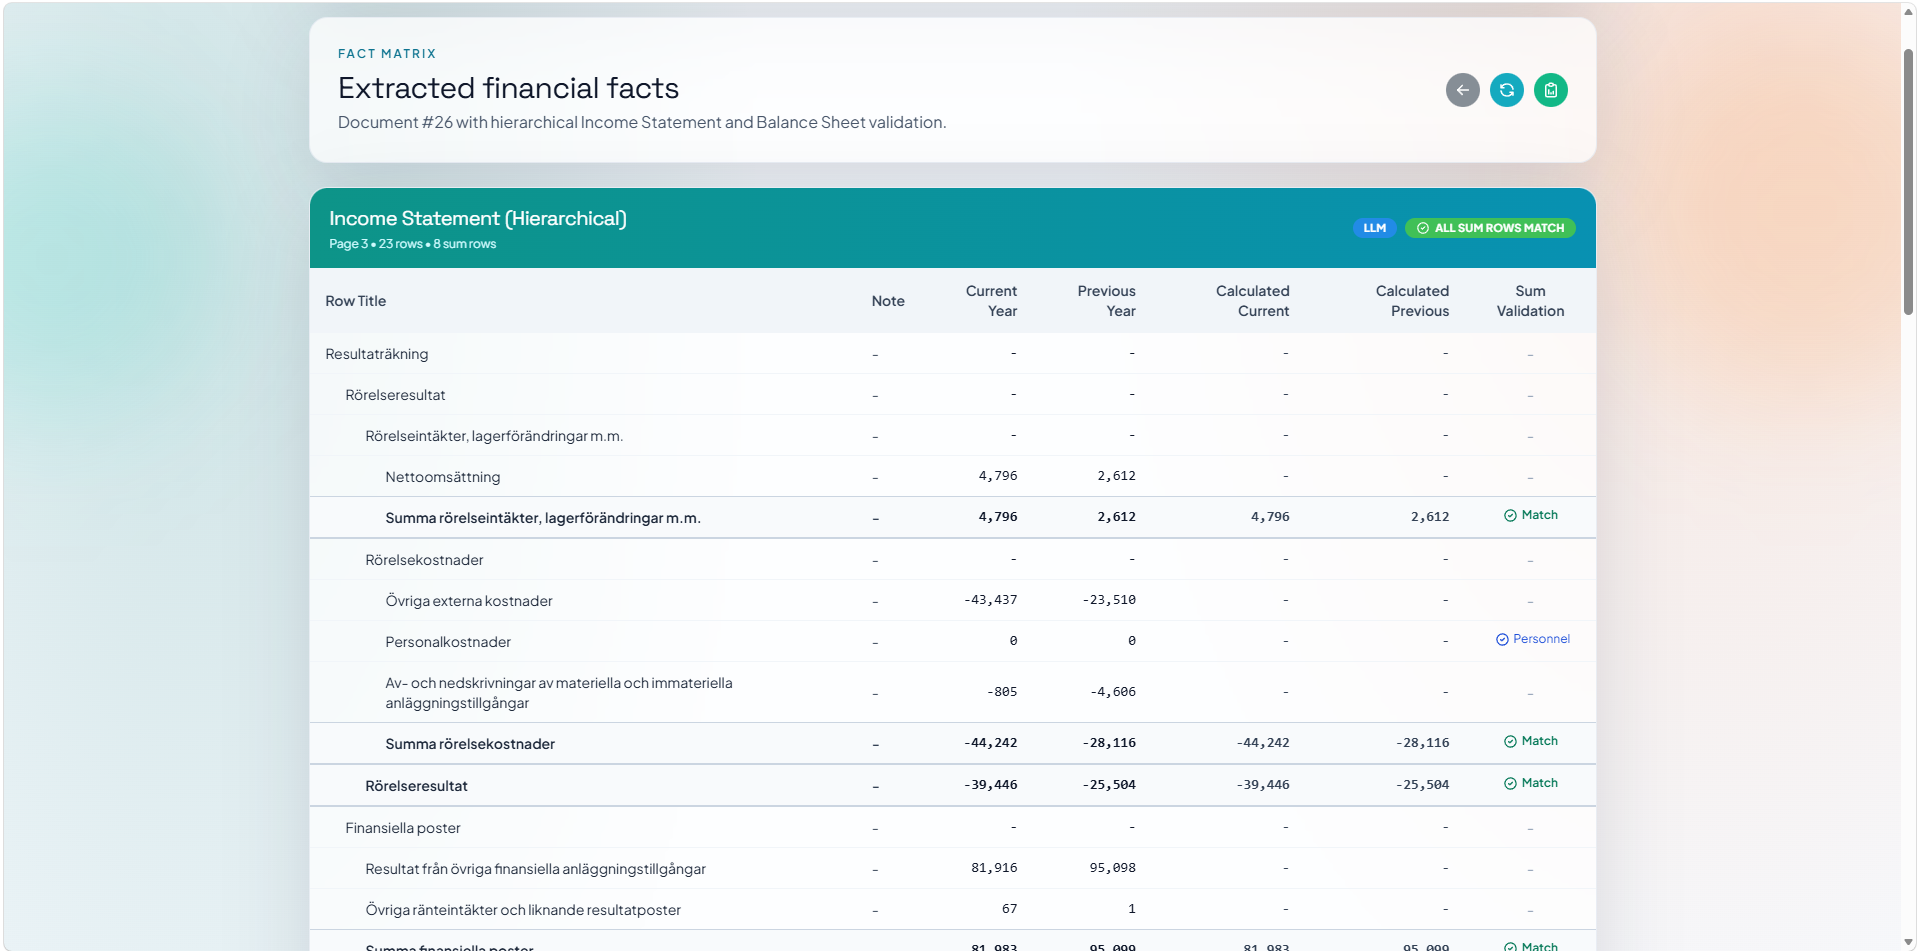Select the Övriga externa kostnader row
This screenshot has width=1918, height=951.
tap(952, 601)
